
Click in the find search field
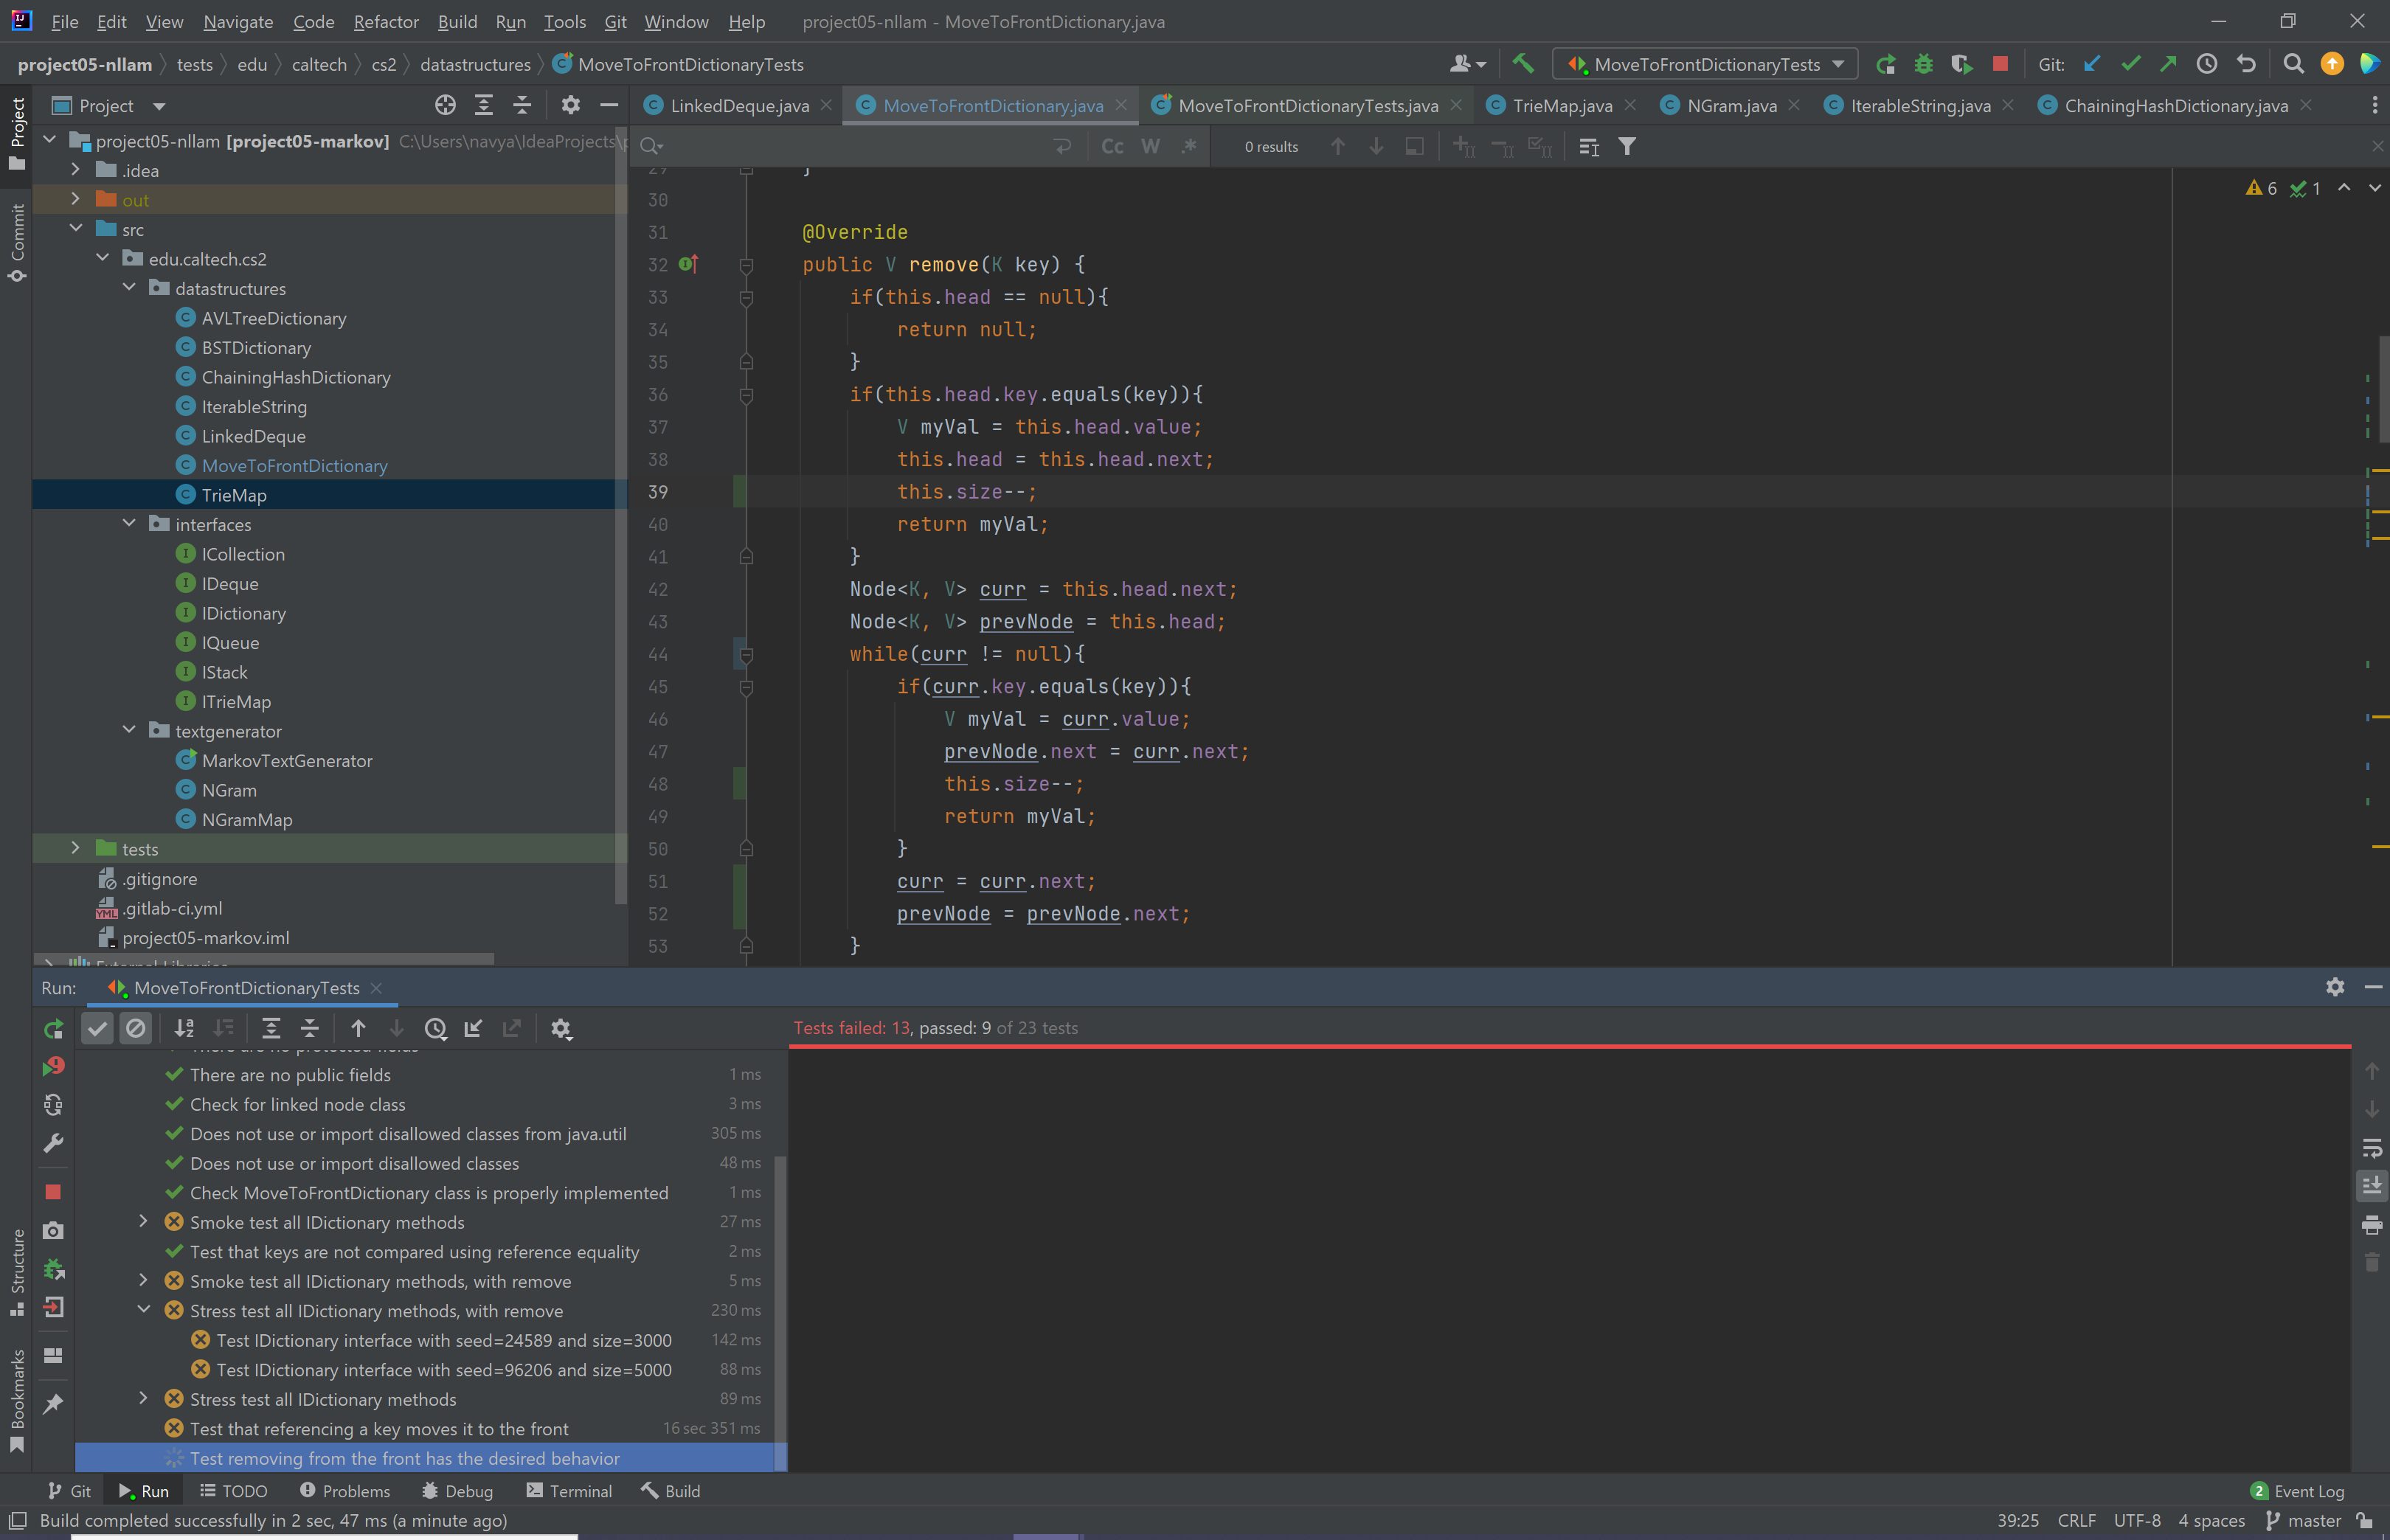coord(850,147)
